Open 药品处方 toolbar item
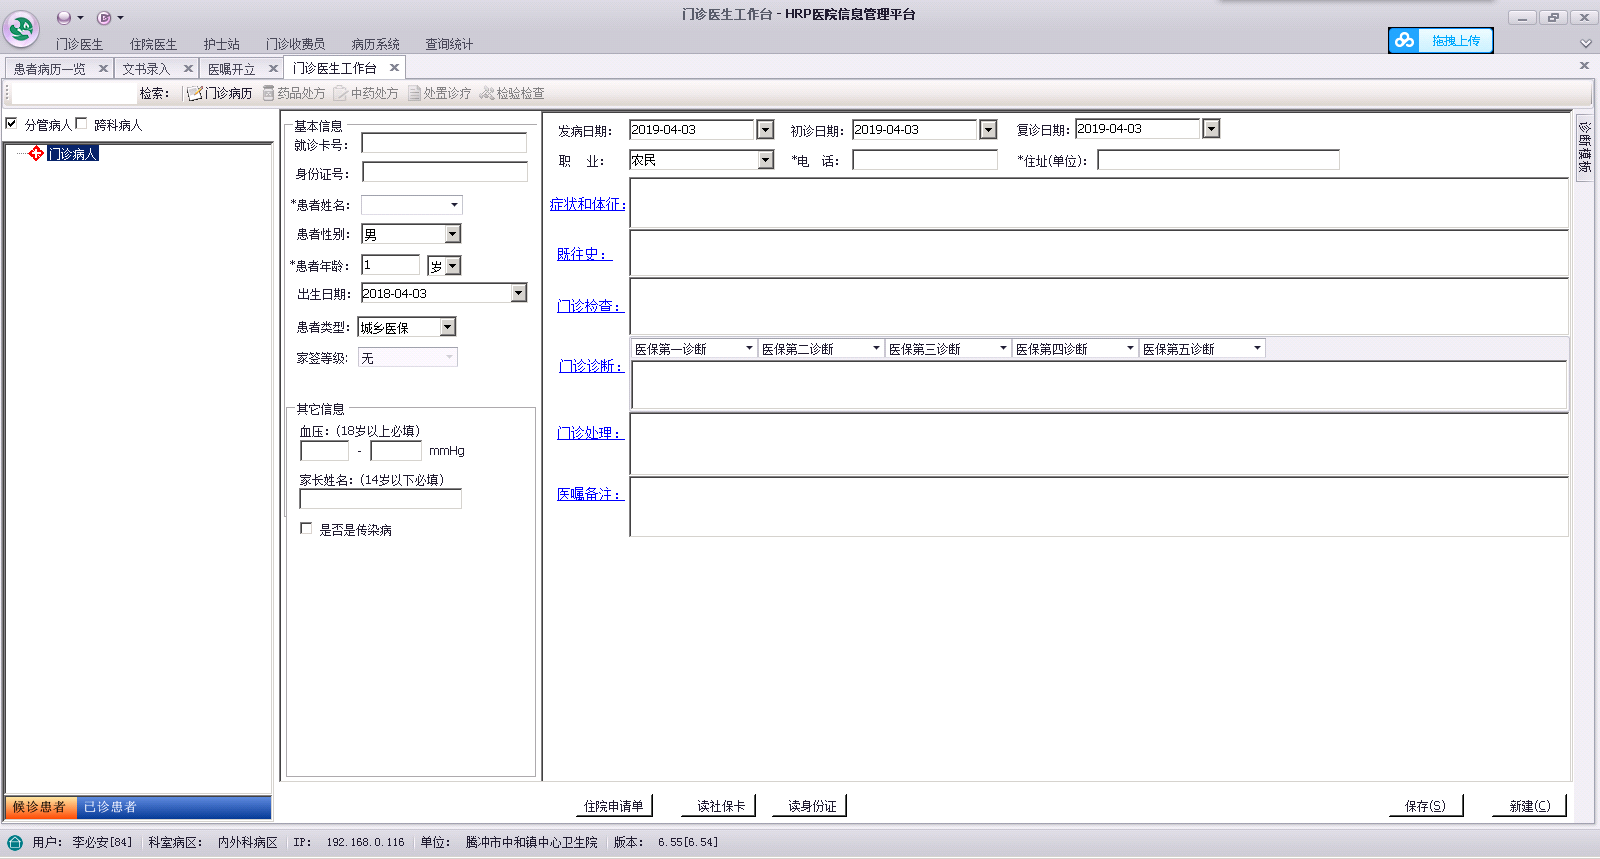 (294, 93)
